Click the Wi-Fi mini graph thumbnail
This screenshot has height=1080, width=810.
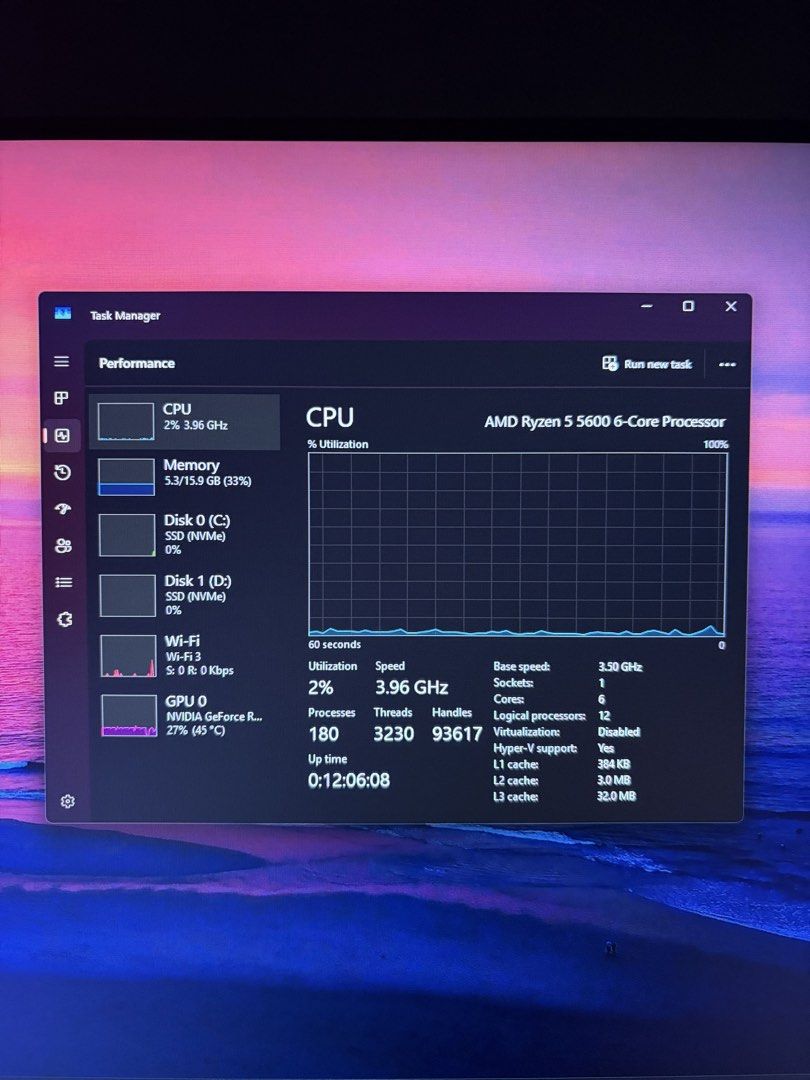pyautogui.click(x=128, y=656)
